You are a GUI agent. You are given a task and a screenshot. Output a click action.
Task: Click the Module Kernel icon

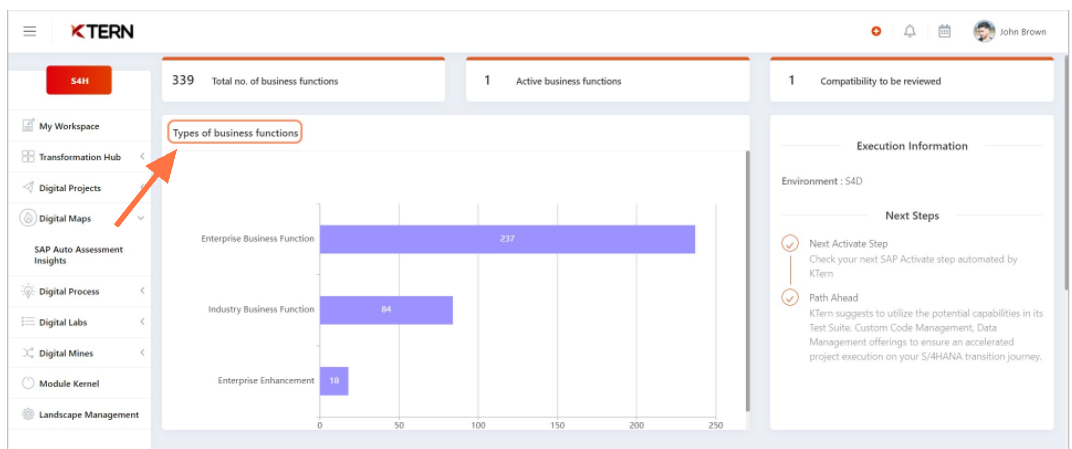(x=28, y=383)
